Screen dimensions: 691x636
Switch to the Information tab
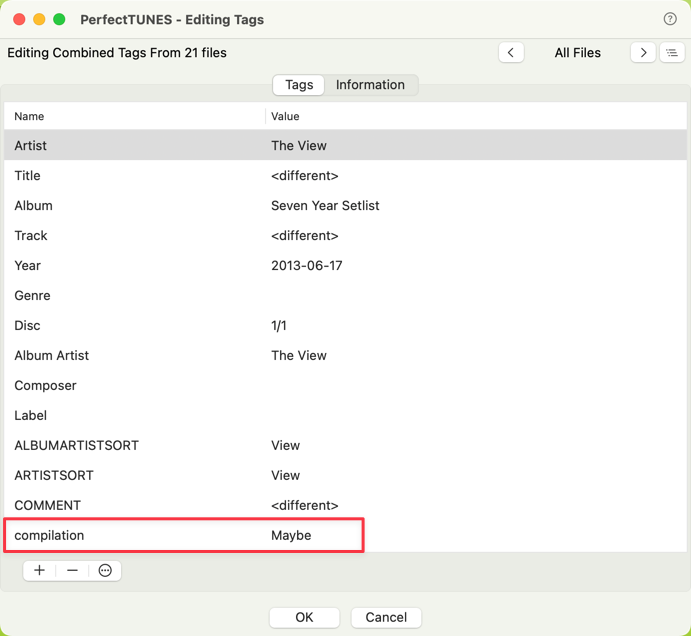tap(370, 85)
